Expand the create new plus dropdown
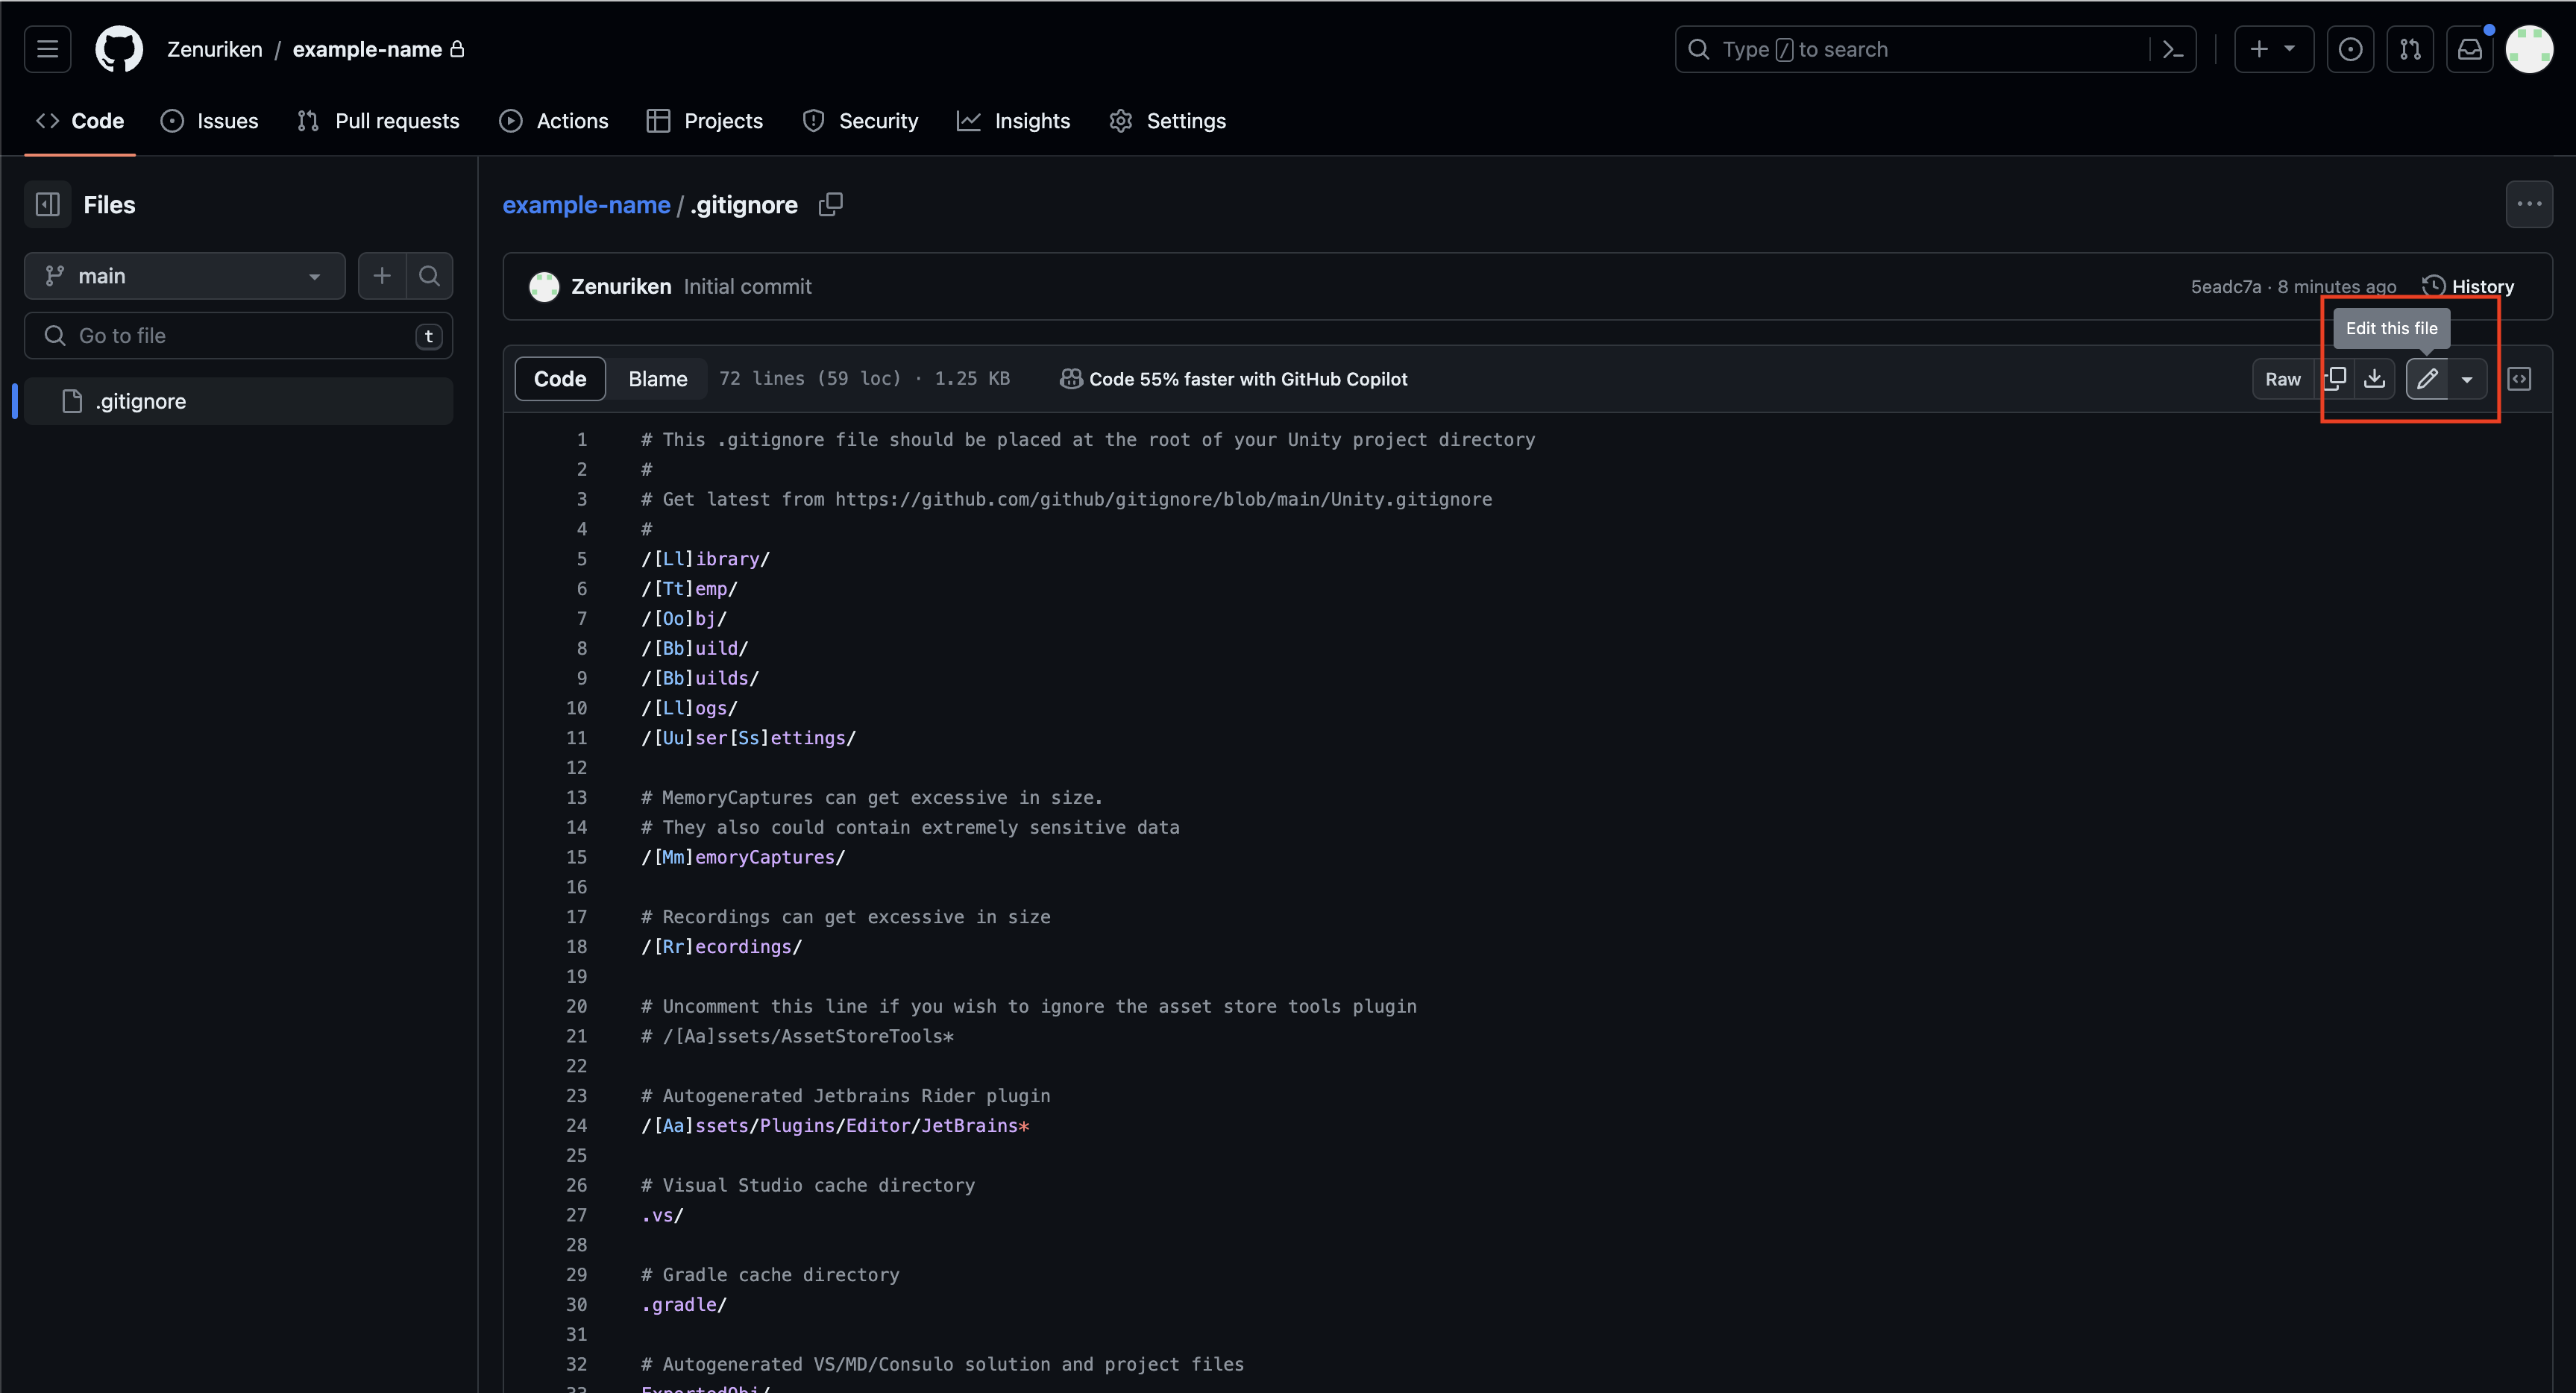The height and width of the screenshot is (1393, 2576). 2273,49
